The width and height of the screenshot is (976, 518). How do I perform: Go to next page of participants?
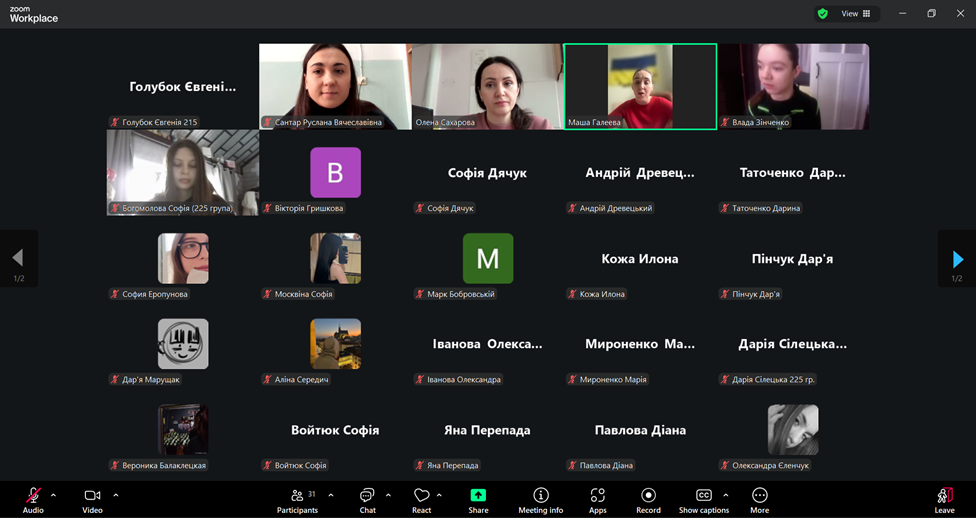(957, 259)
